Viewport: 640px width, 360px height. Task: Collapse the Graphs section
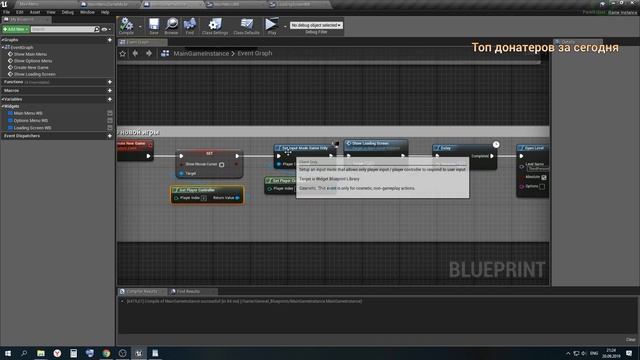[x=2, y=40]
